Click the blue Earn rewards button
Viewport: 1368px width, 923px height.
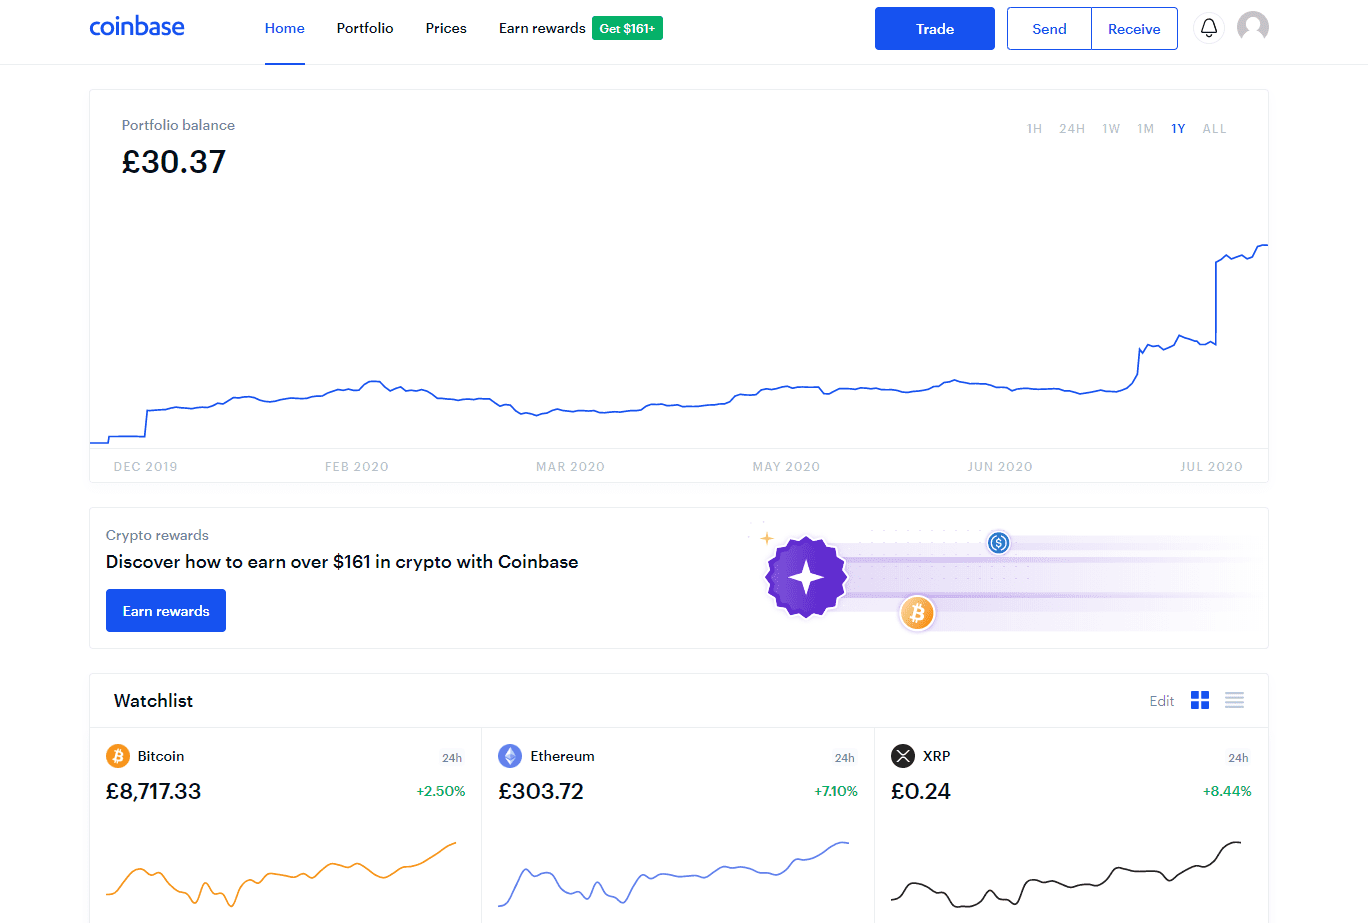tap(166, 610)
